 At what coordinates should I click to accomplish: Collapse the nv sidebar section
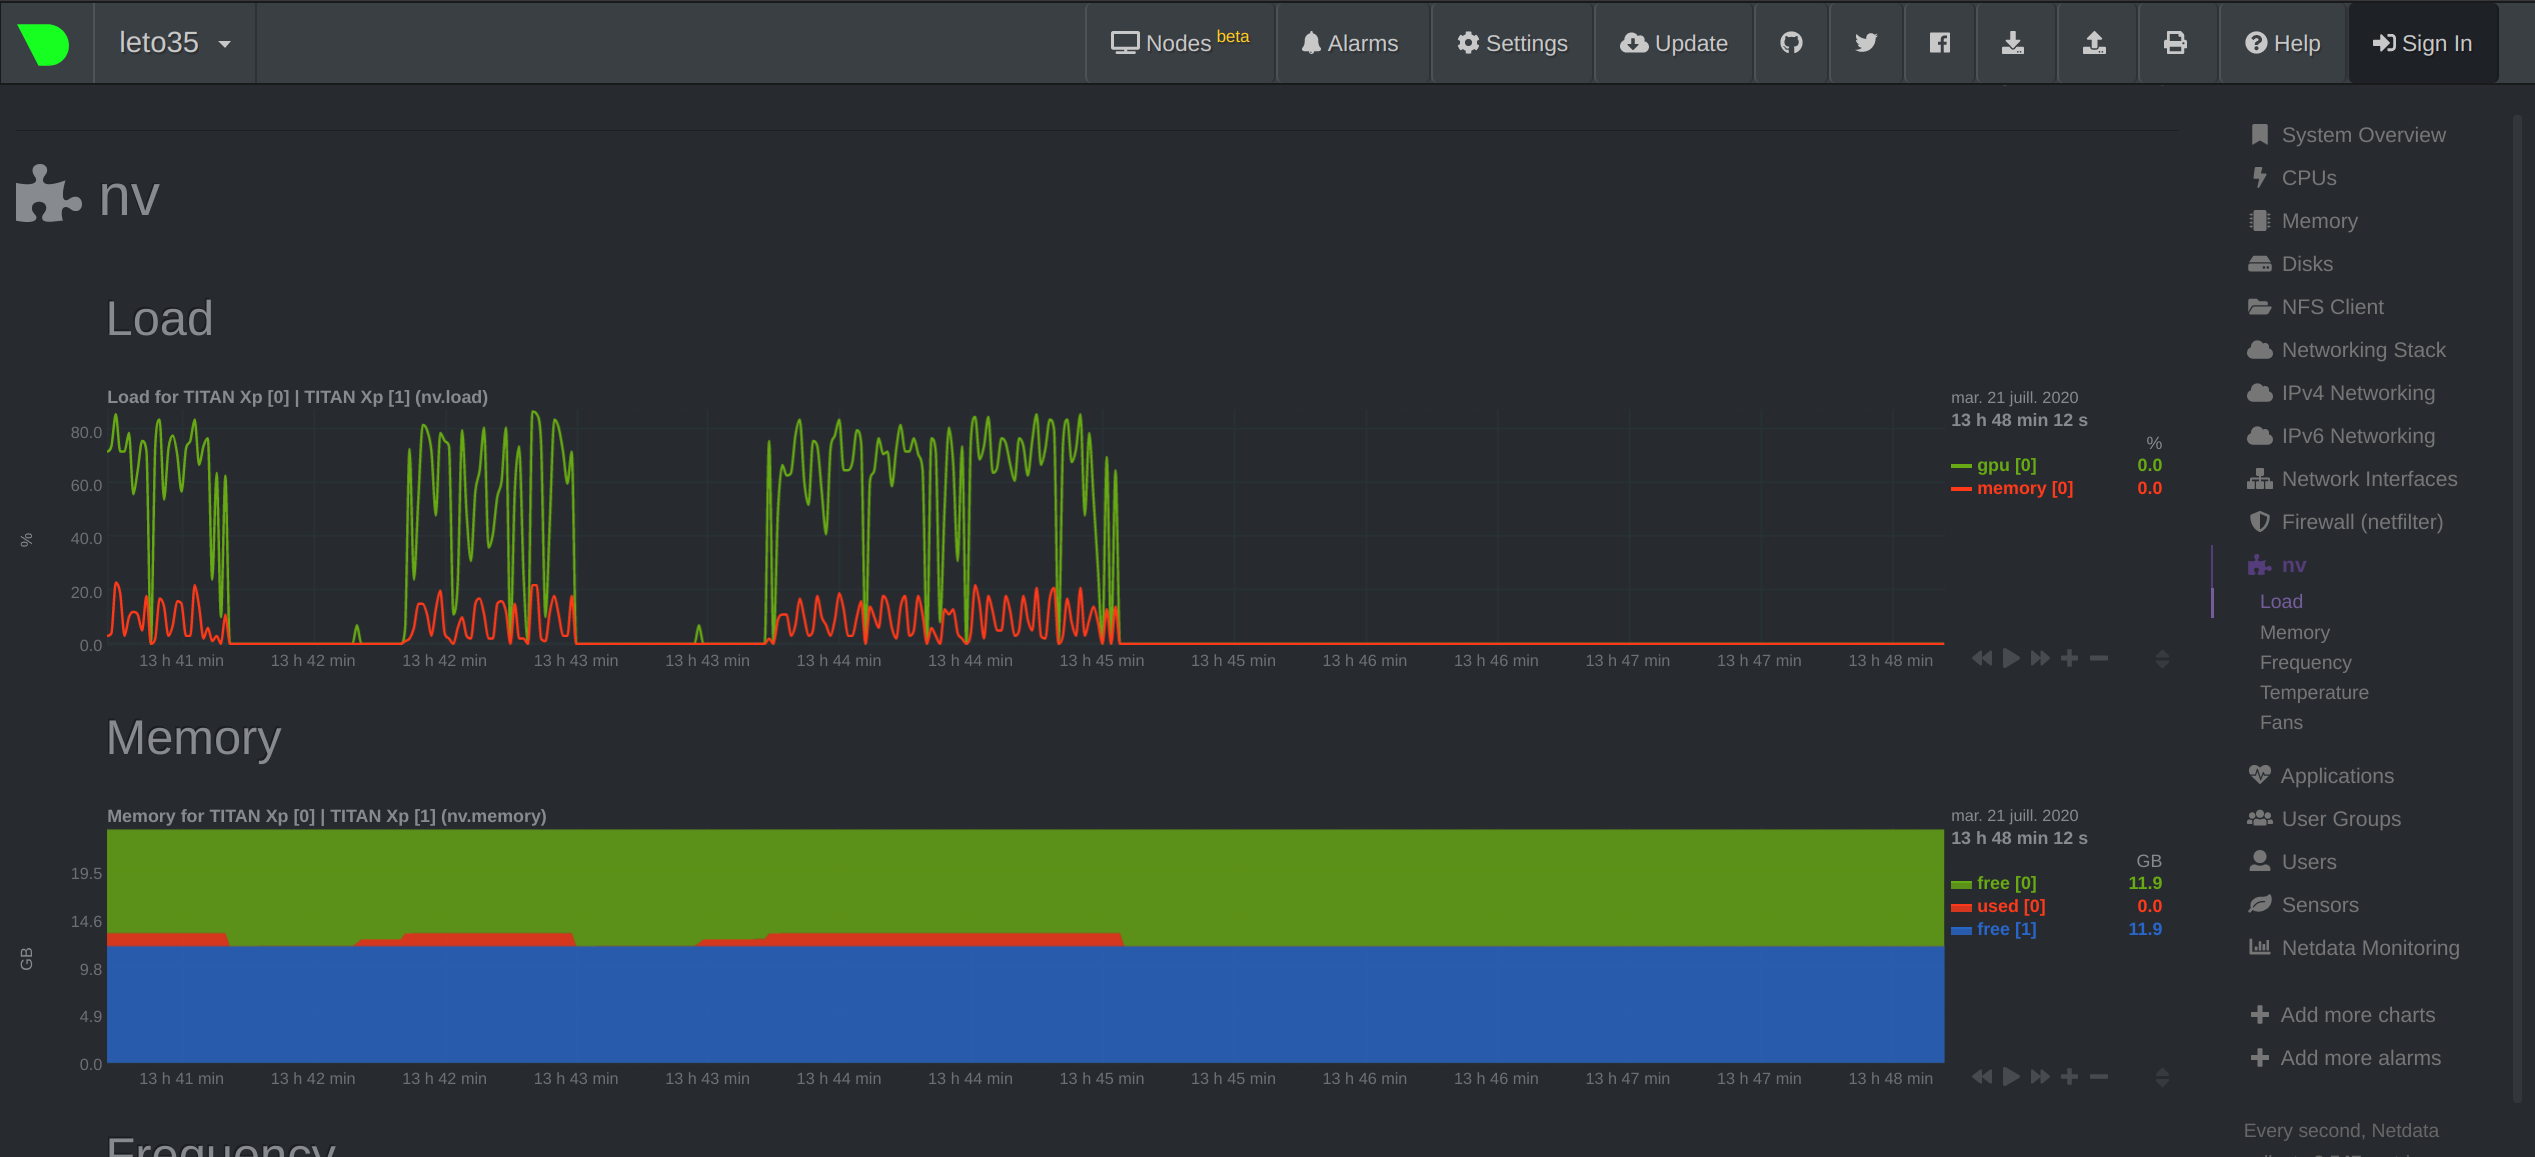click(2277, 565)
